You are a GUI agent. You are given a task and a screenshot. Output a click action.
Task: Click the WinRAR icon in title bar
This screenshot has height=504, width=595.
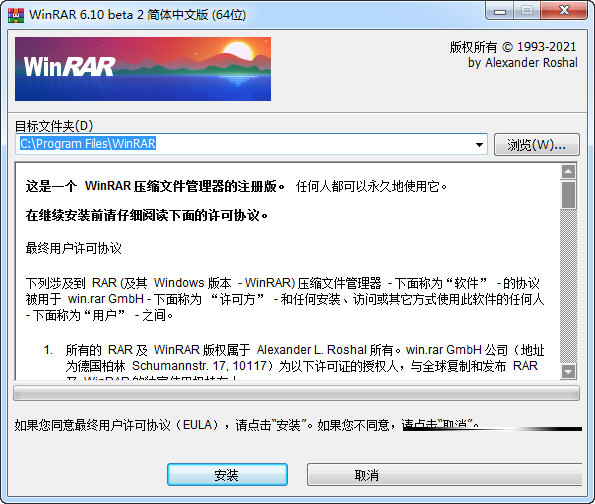(x=16, y=15)
